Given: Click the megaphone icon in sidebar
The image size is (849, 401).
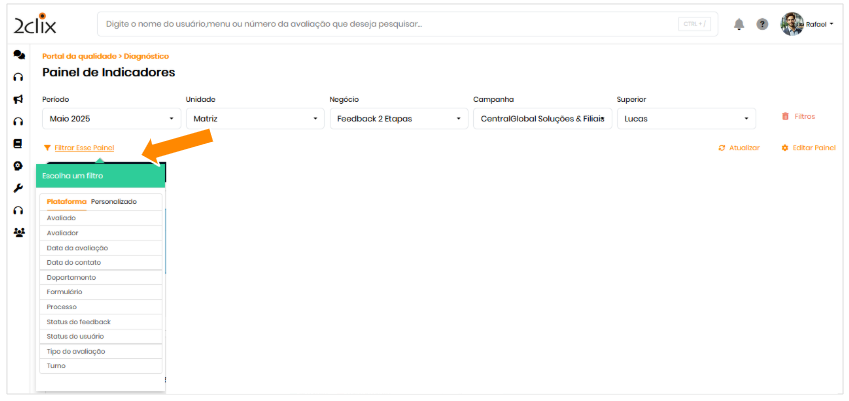Looking at the screenshot, I should [x=18, y=99].
